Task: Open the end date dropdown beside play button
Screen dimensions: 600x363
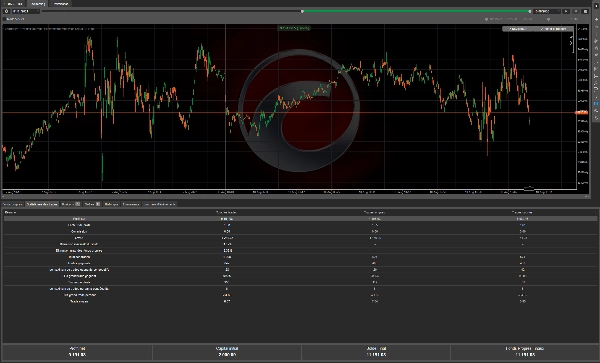Action: pyautogui.click(x=547, y=11)
